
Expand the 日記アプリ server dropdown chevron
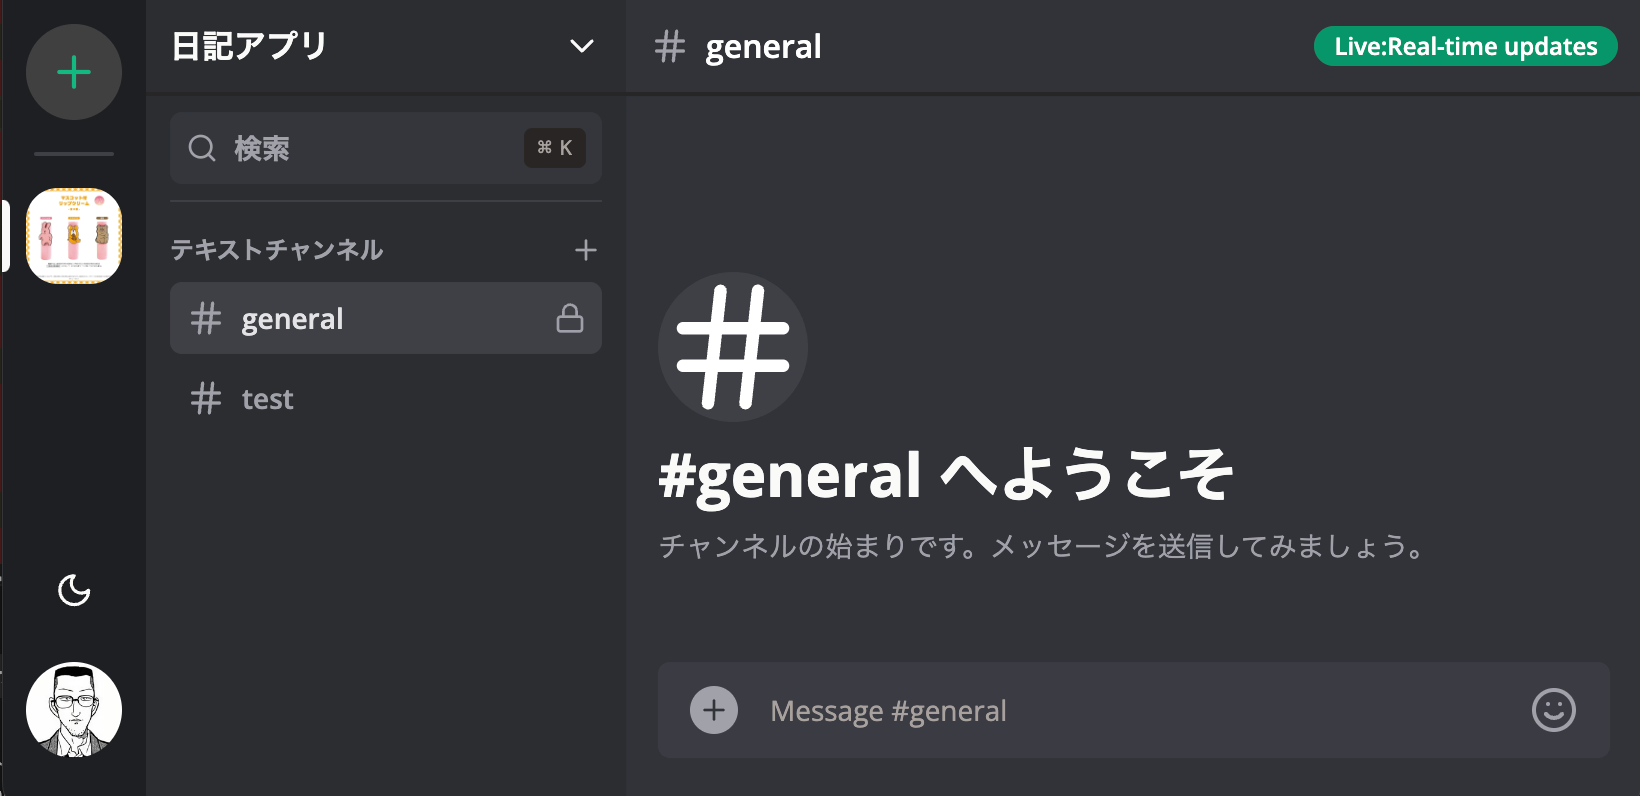(x=581, y=47)
